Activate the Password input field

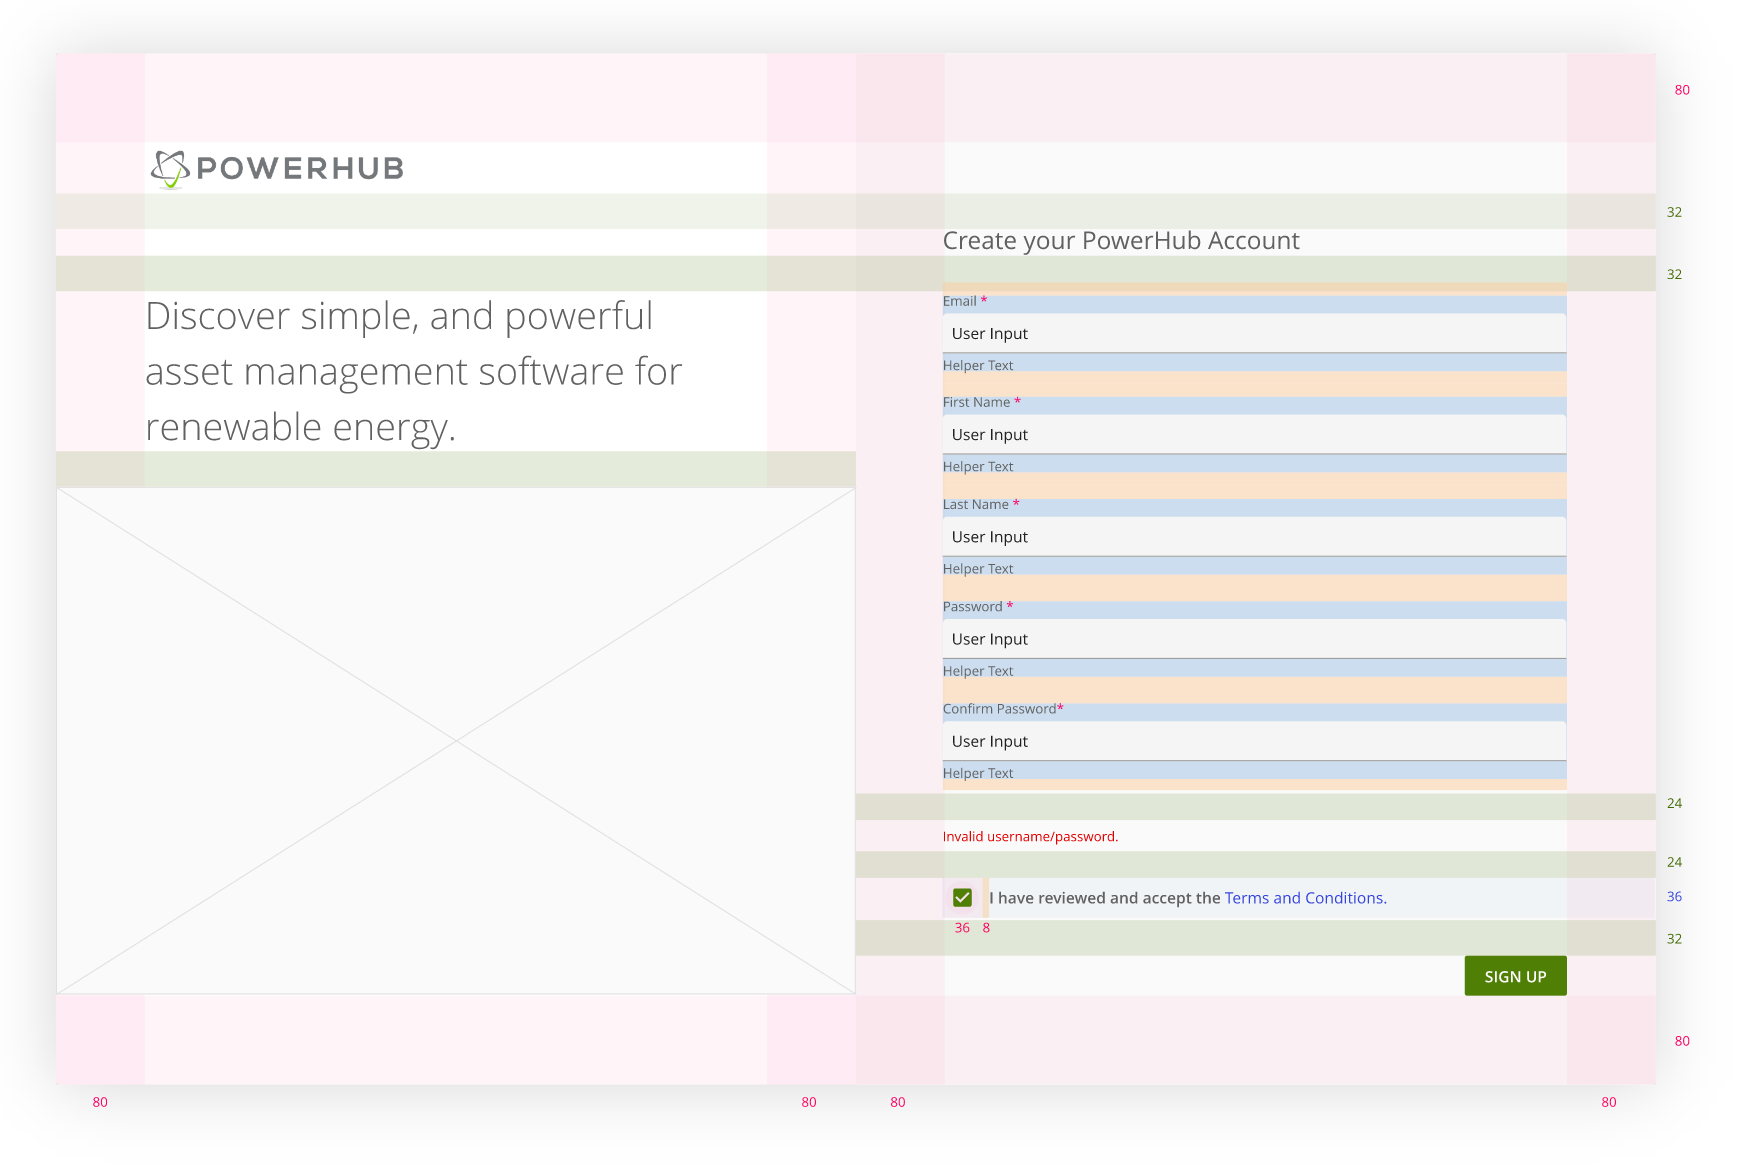coord(1254,639)
